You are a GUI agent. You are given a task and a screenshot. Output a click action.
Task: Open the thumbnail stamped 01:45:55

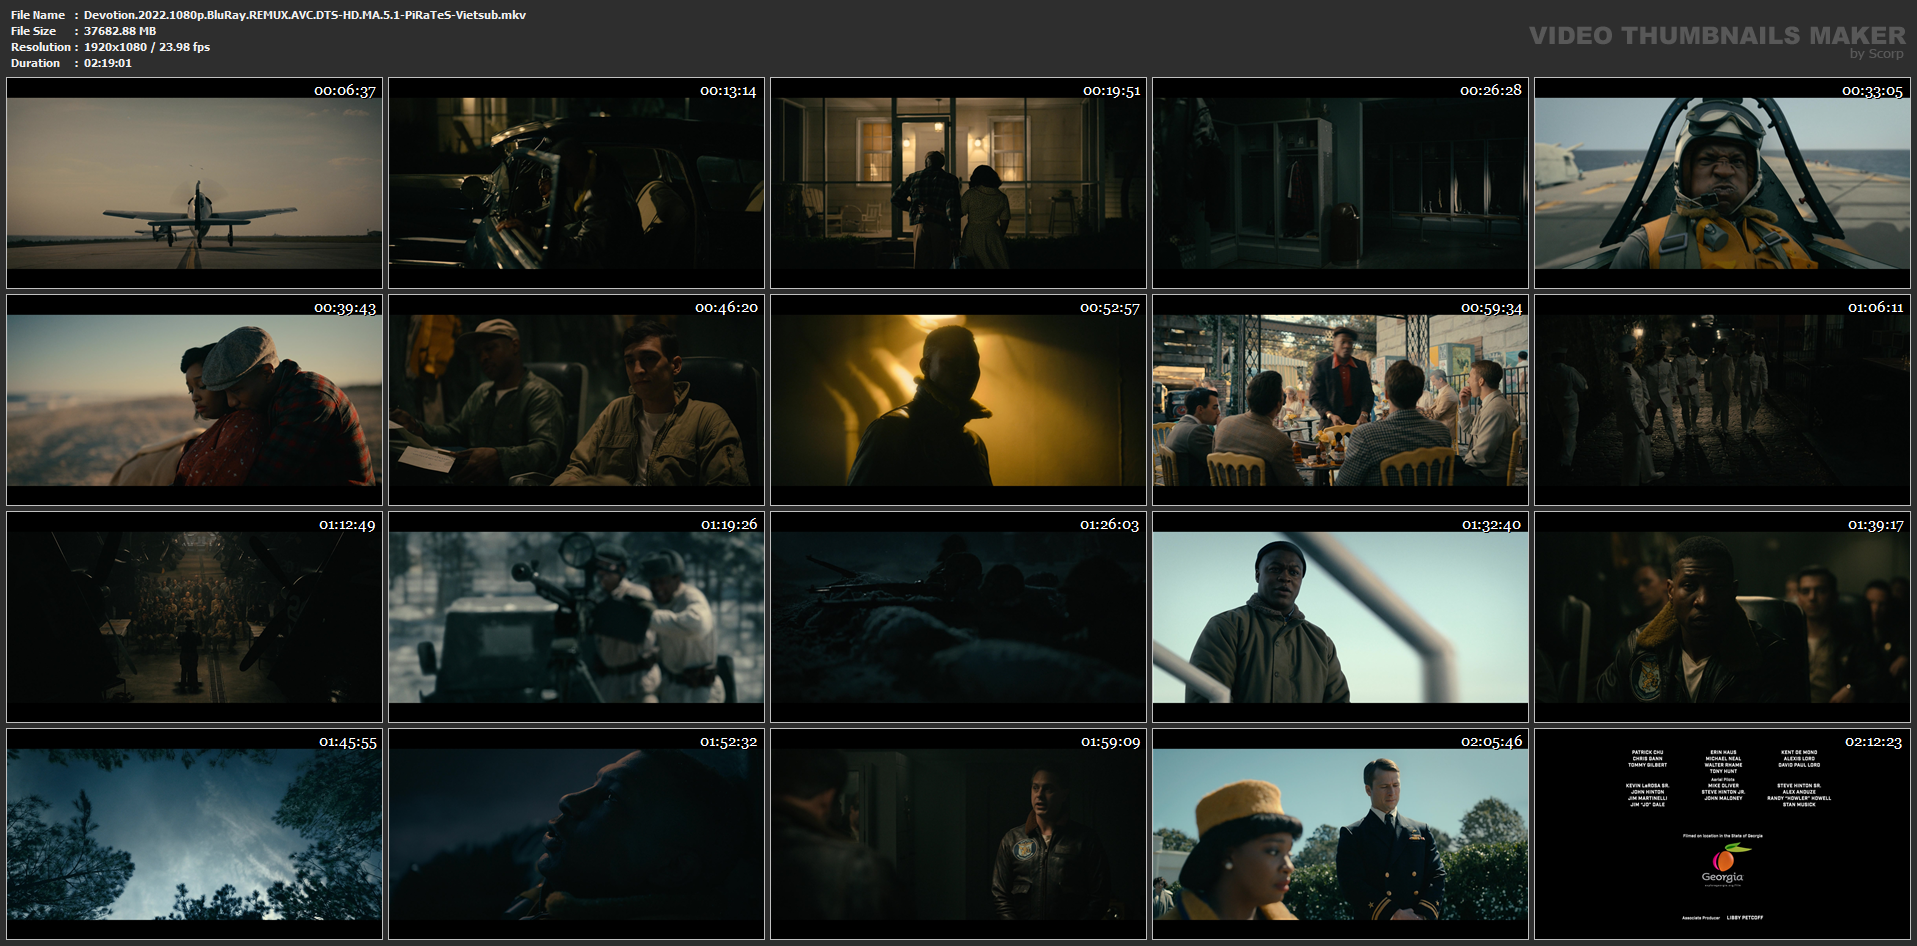(x=194, y=834)
